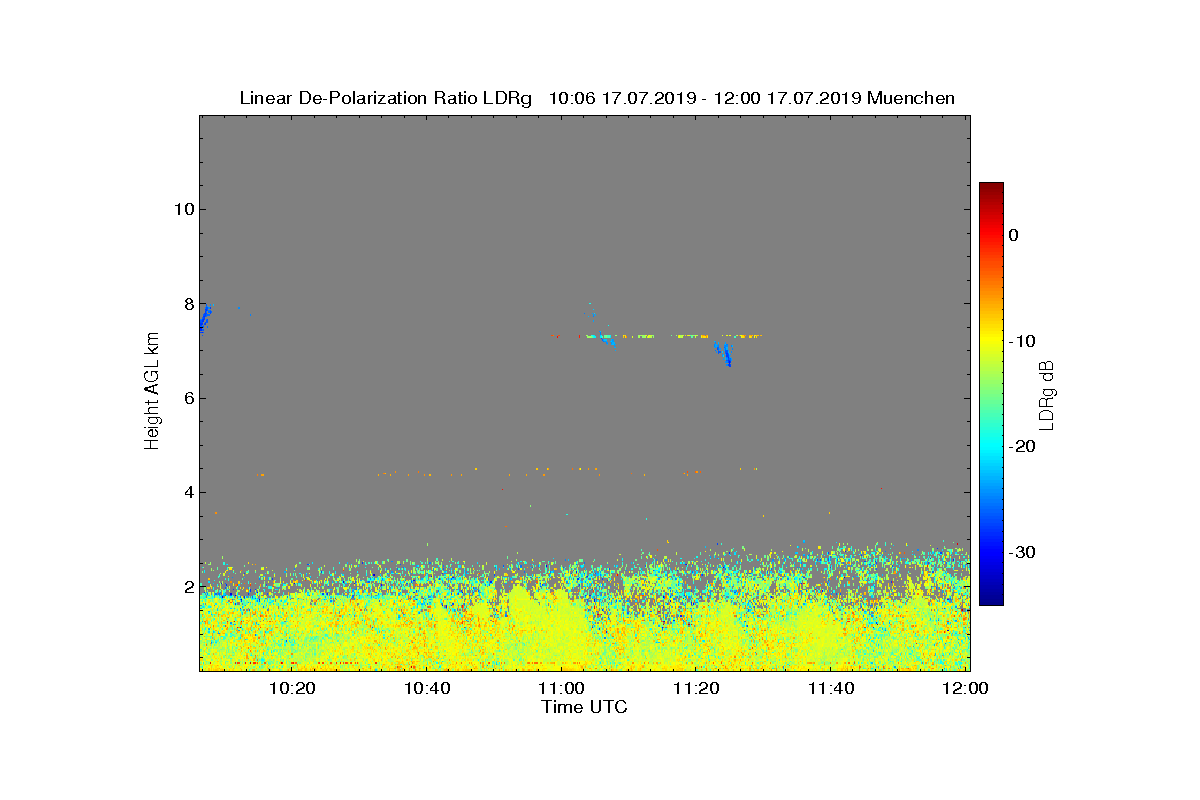
Task: Click the blue cloud streak near 11:25
Action: pyautogui.click(x=723, y=354)
